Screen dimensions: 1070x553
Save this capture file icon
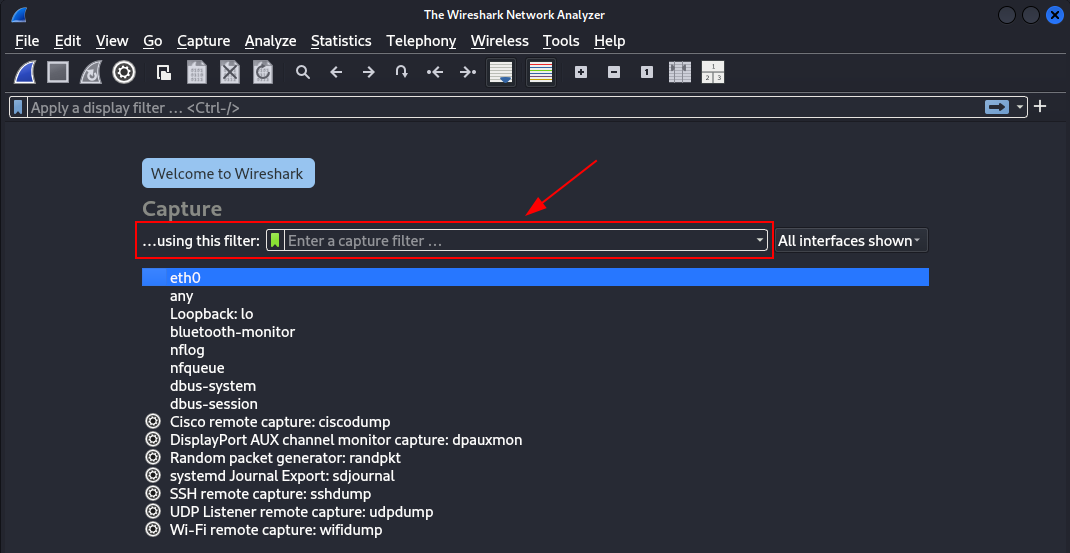[x=197, y=72]
